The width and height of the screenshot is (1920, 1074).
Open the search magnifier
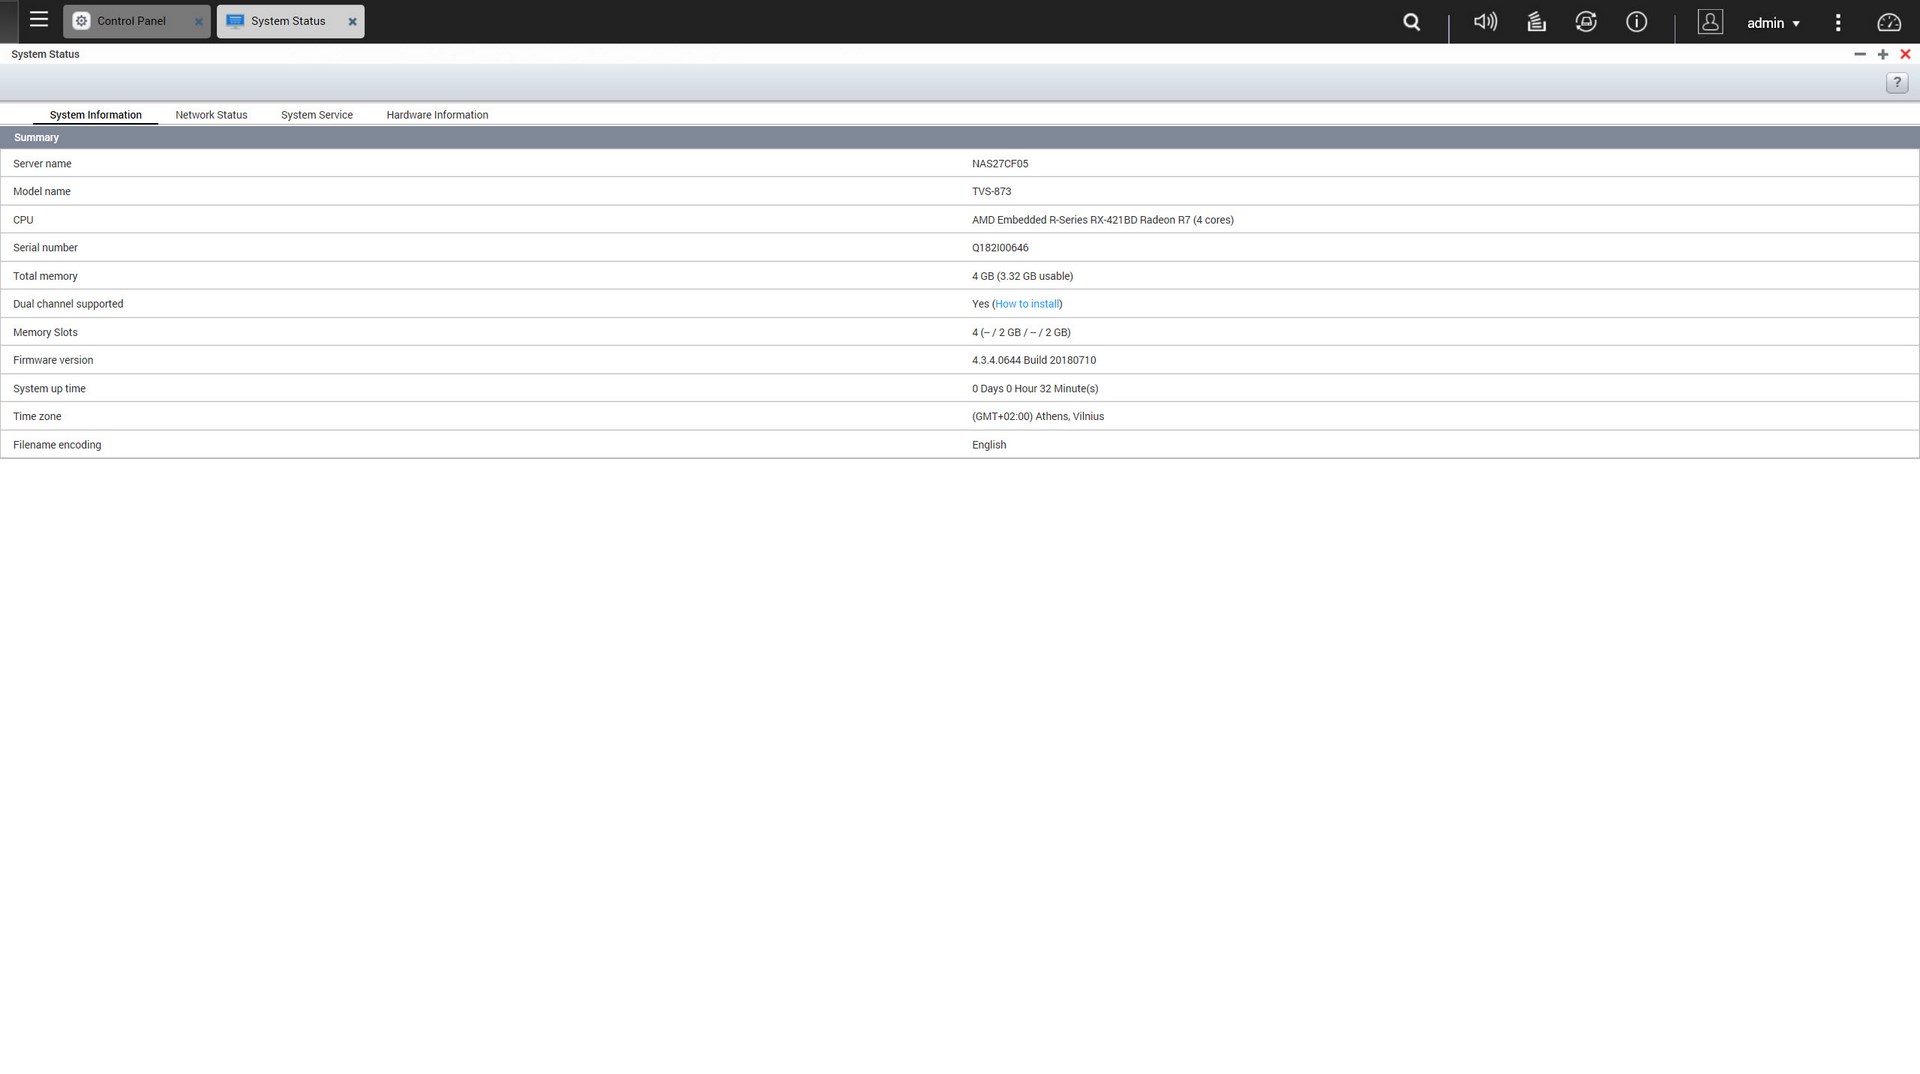point(1411,22)
